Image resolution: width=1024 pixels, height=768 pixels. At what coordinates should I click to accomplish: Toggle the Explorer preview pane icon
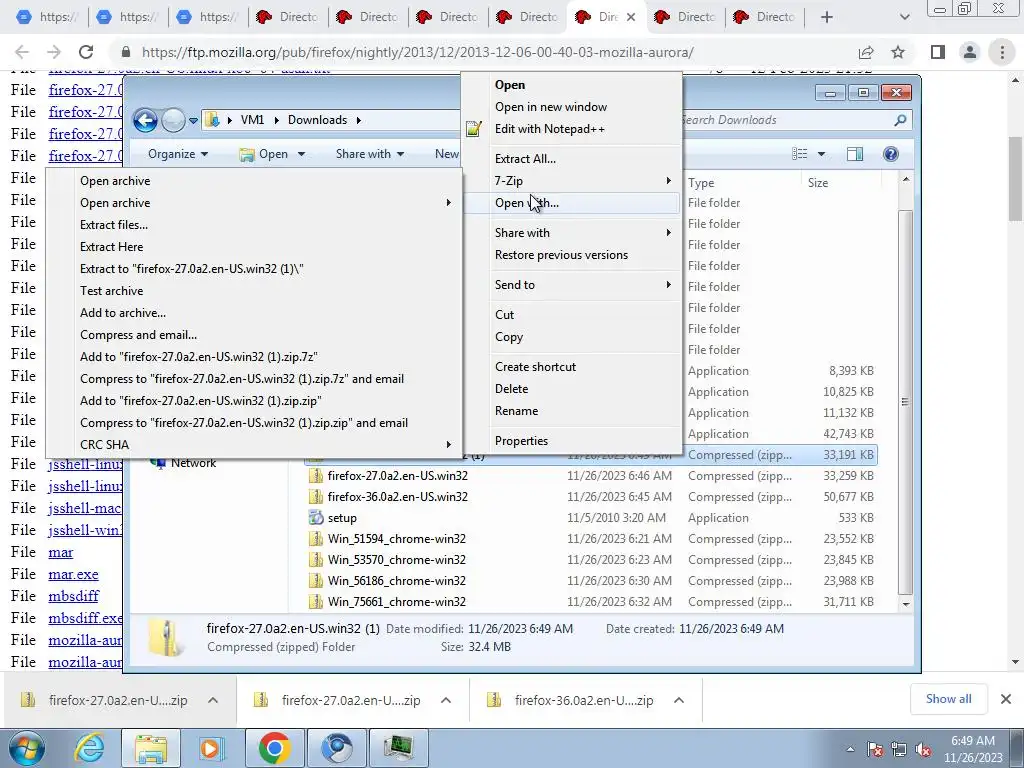pos(854,154)
